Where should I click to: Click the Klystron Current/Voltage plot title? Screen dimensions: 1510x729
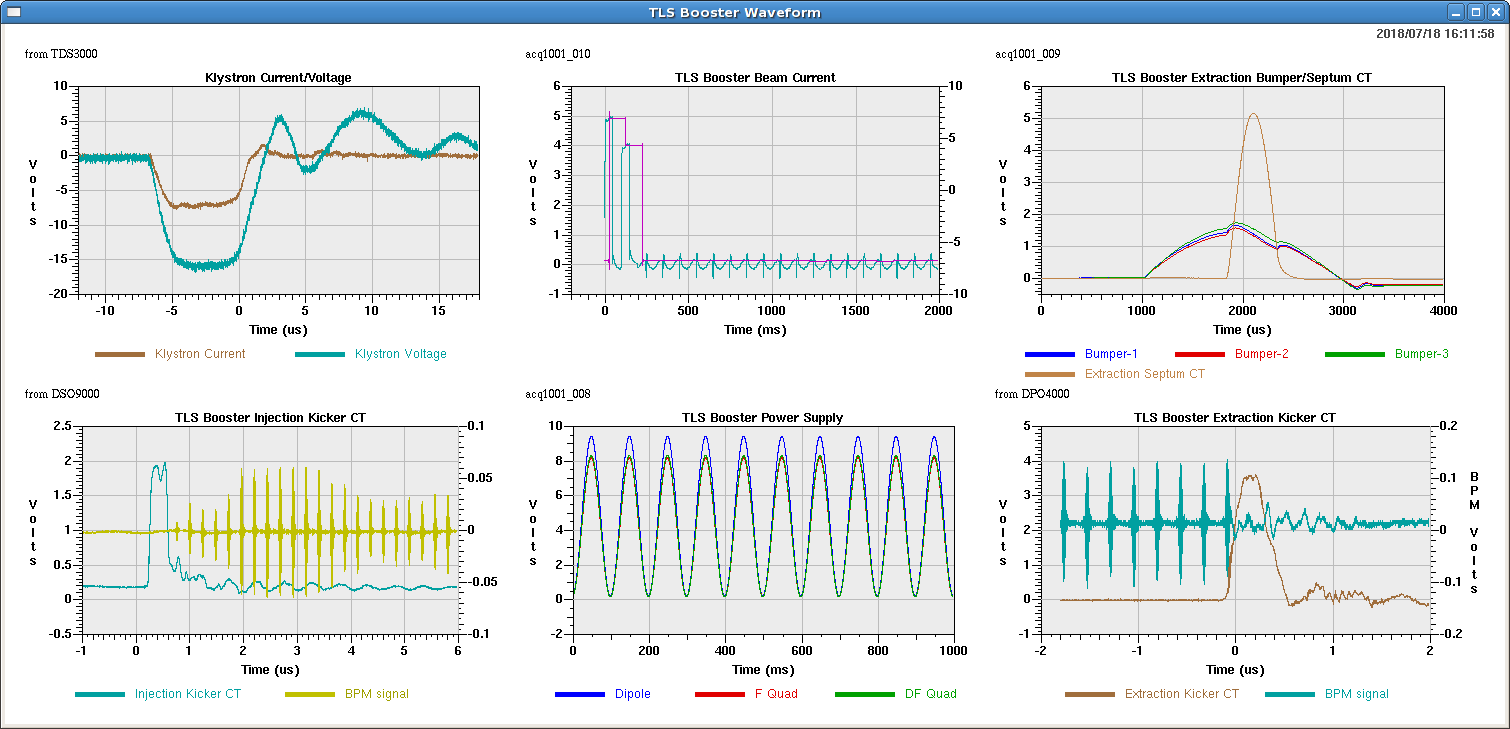point(278,77)
